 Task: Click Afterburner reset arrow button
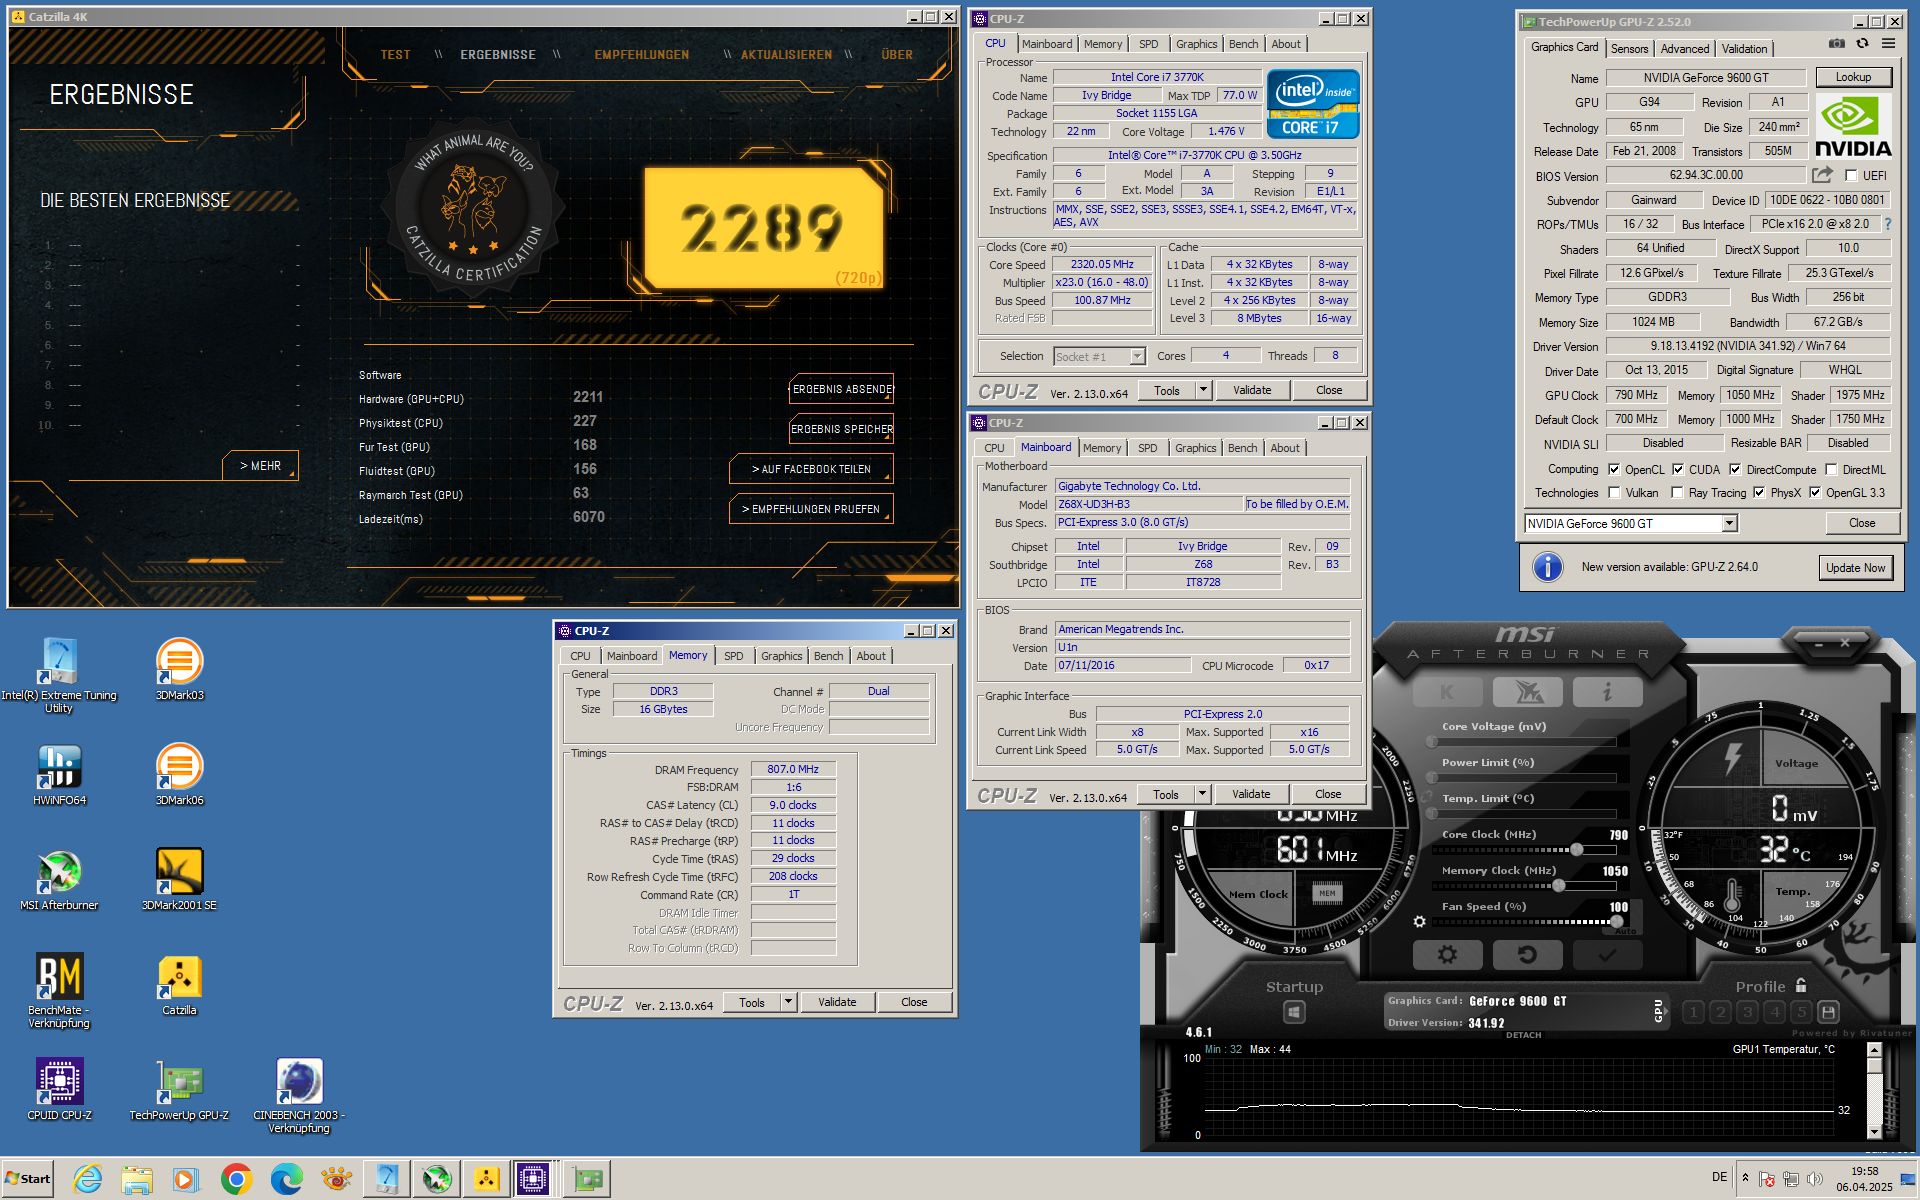[x=1527, y=955]
